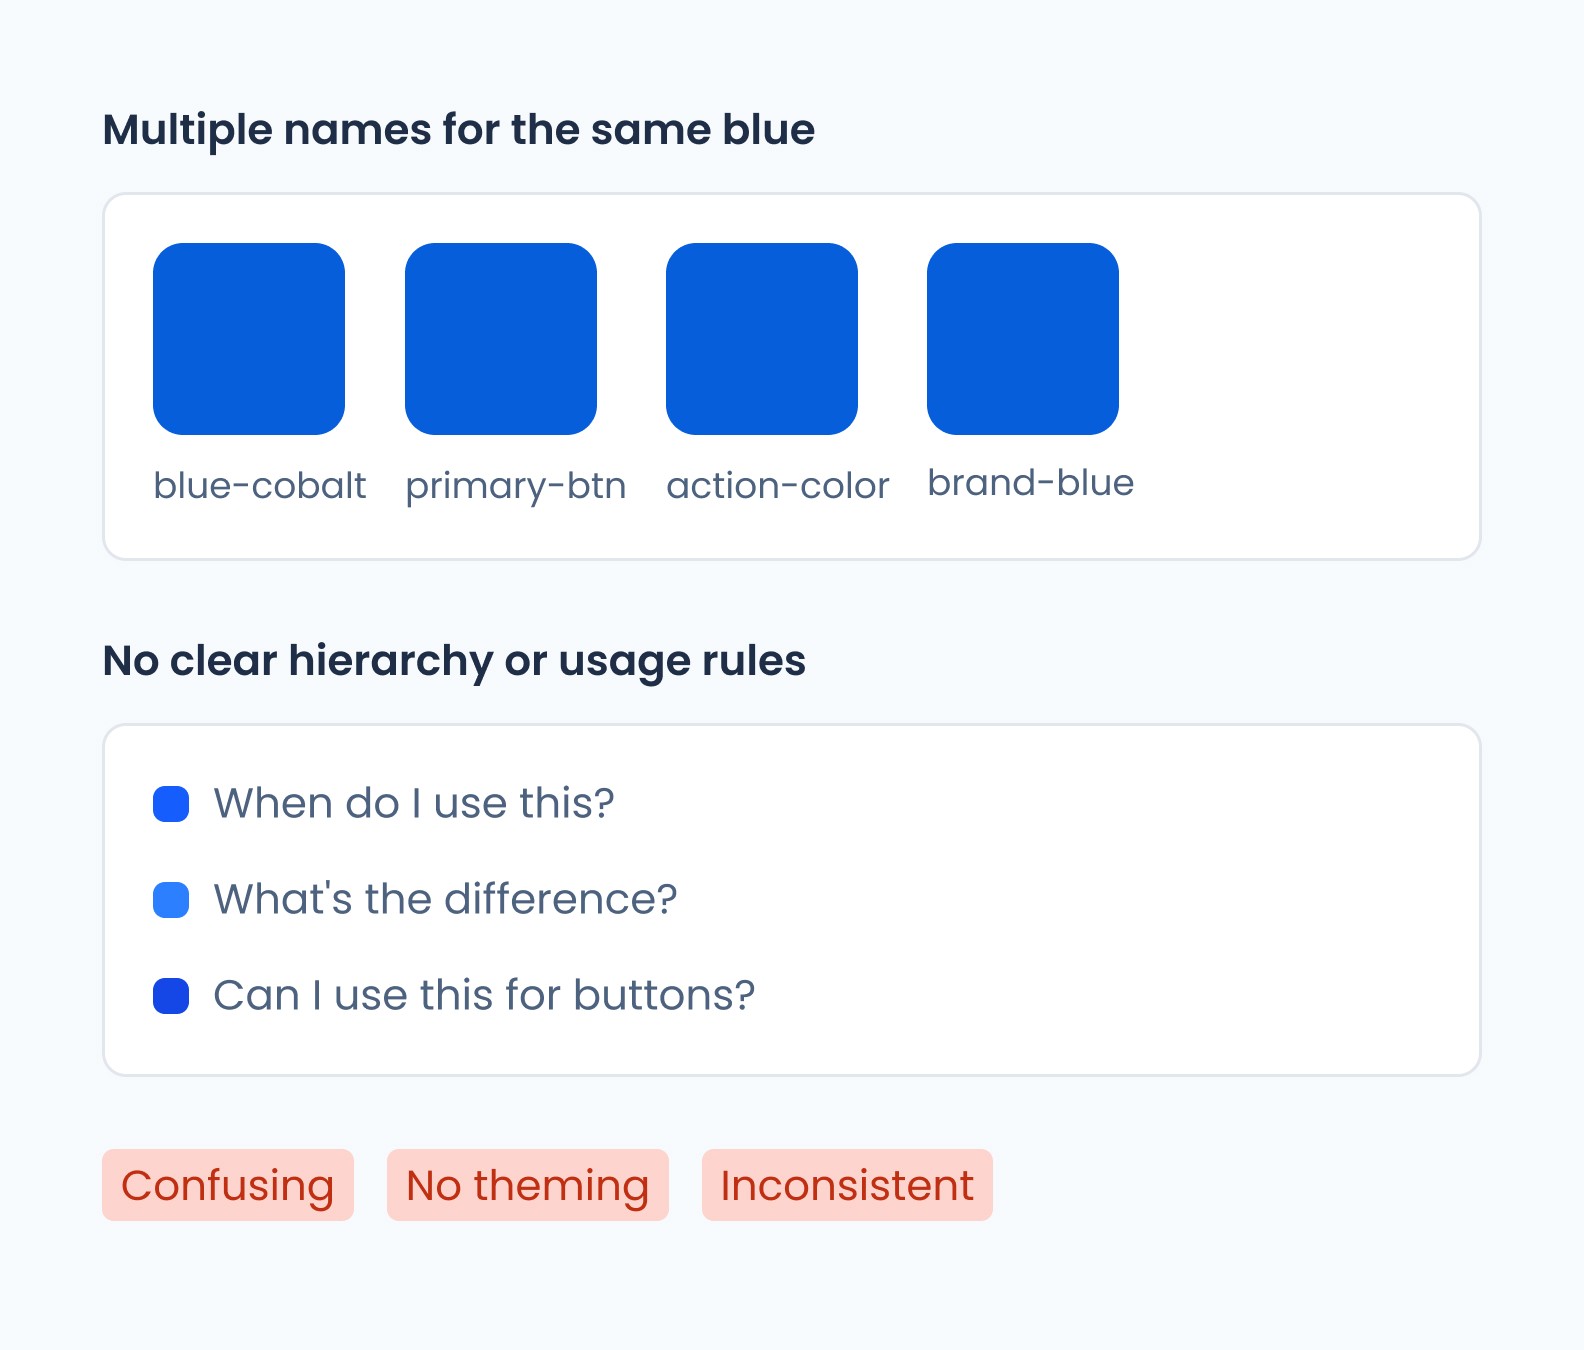Click empty space right of brand-blue swatch
This screenshot has height=1350, width=1584.
pyautogui.click(x=1300, y=340)
